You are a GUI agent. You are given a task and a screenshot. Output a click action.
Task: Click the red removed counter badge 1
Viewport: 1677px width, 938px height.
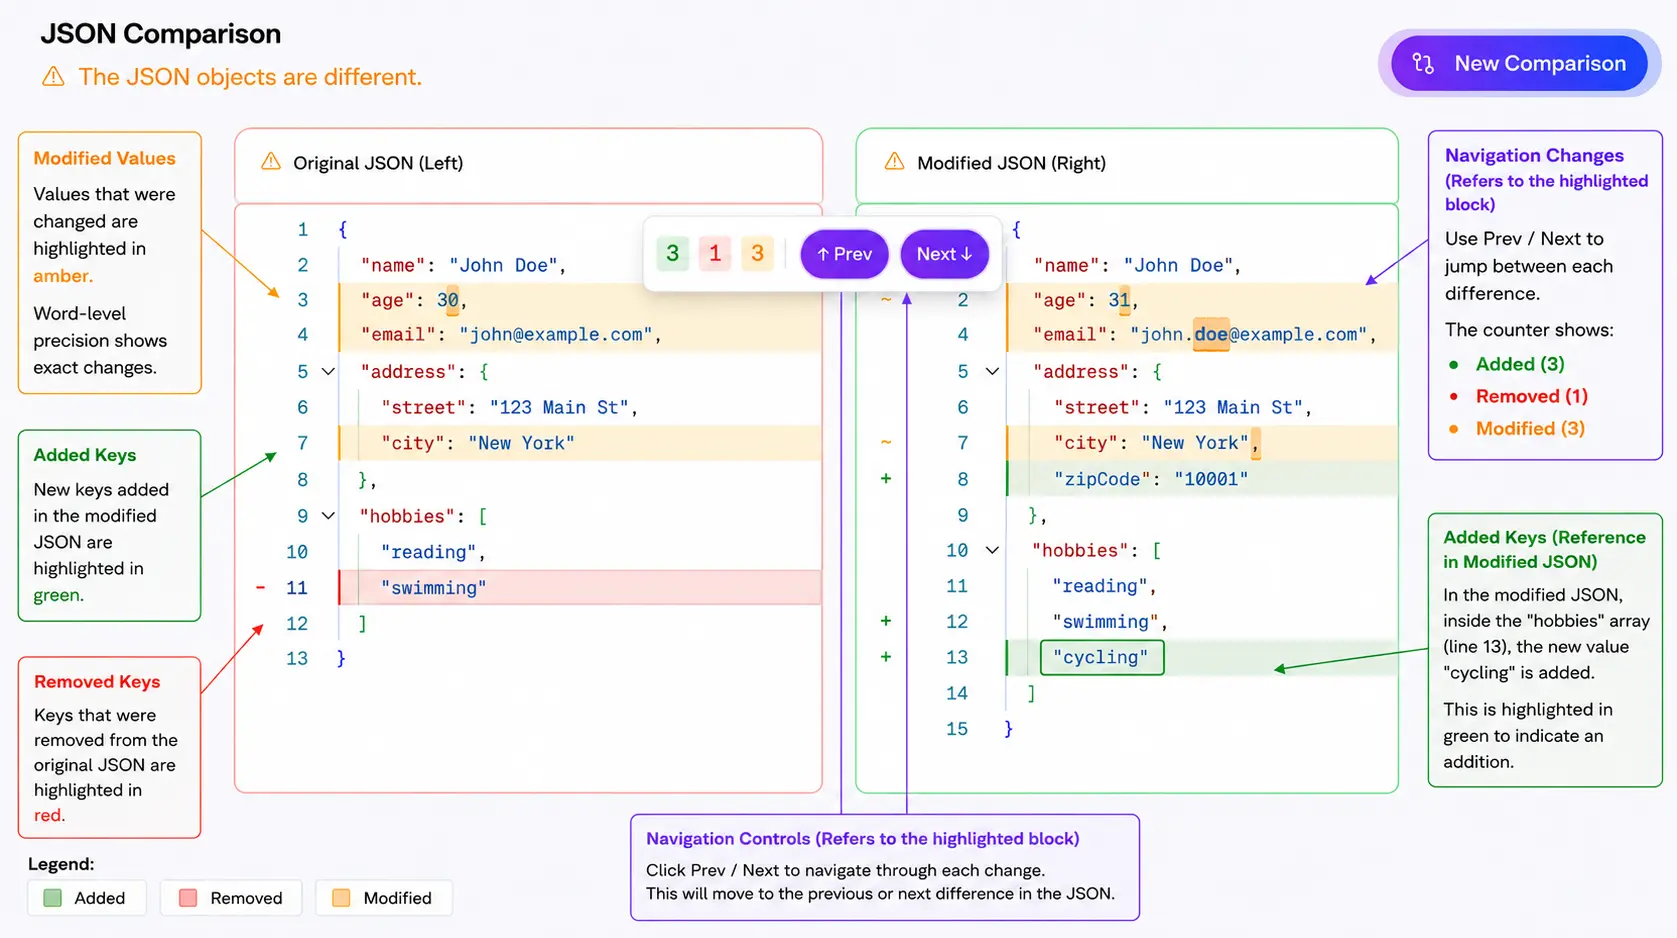click(x=715, y=254)
